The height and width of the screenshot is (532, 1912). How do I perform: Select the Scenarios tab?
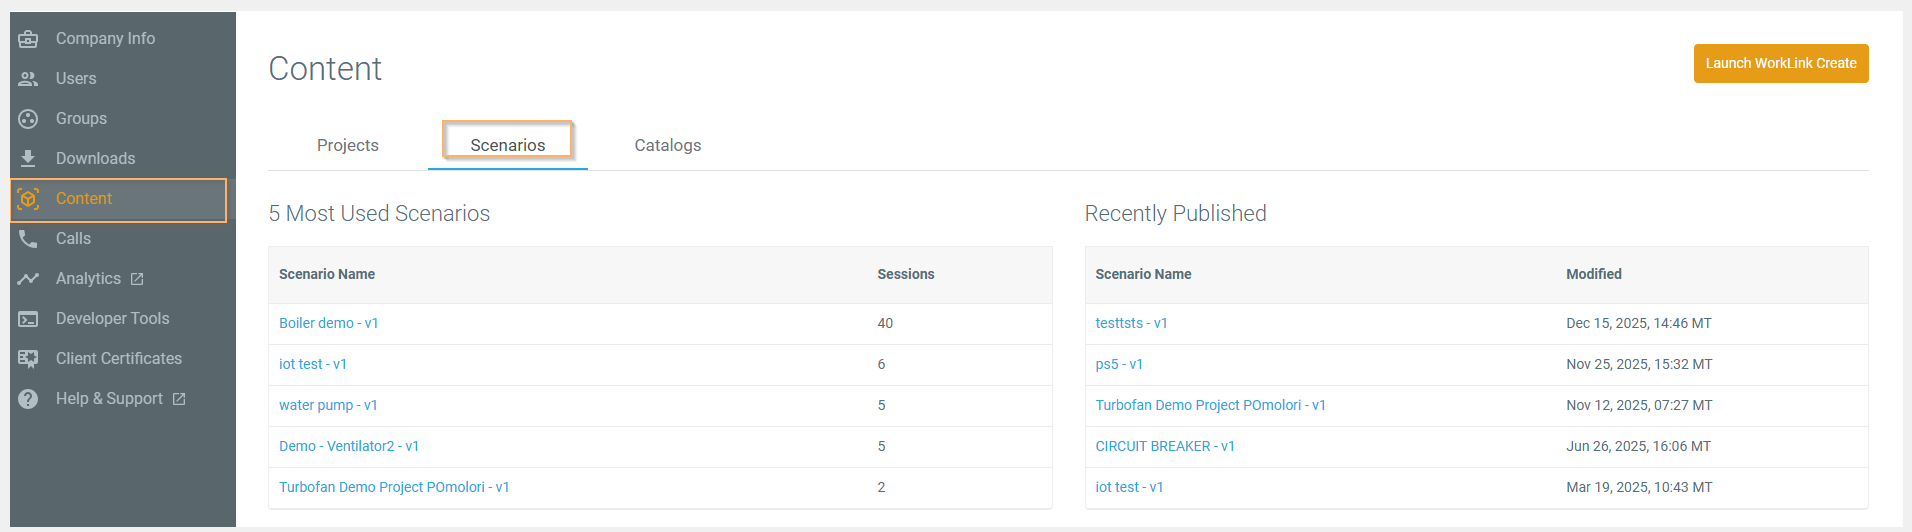[507, 145]
